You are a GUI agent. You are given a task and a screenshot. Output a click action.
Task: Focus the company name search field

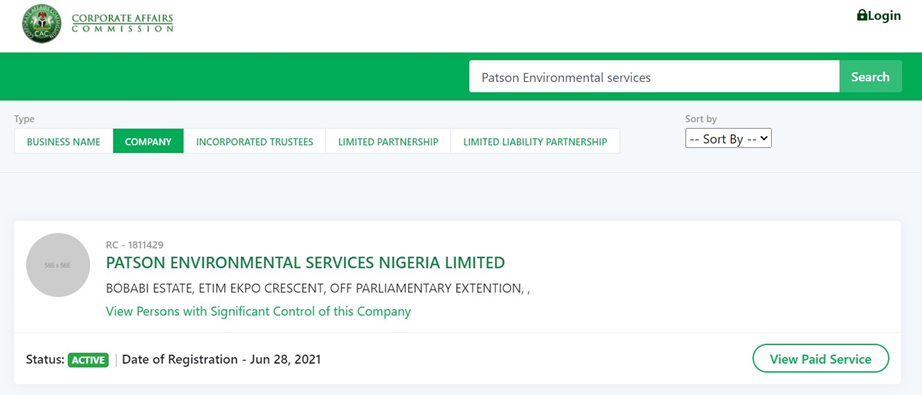point(654,76)
